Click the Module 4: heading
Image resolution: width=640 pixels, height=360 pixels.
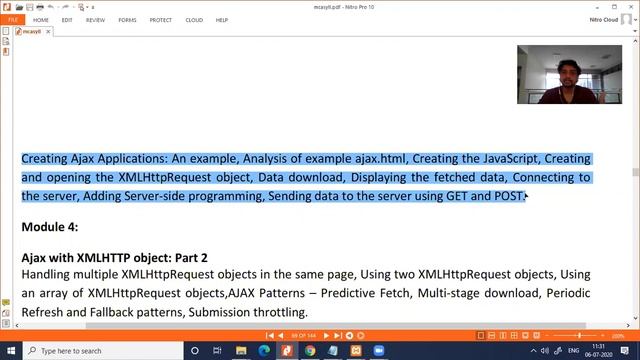click(x=50, y=227)
